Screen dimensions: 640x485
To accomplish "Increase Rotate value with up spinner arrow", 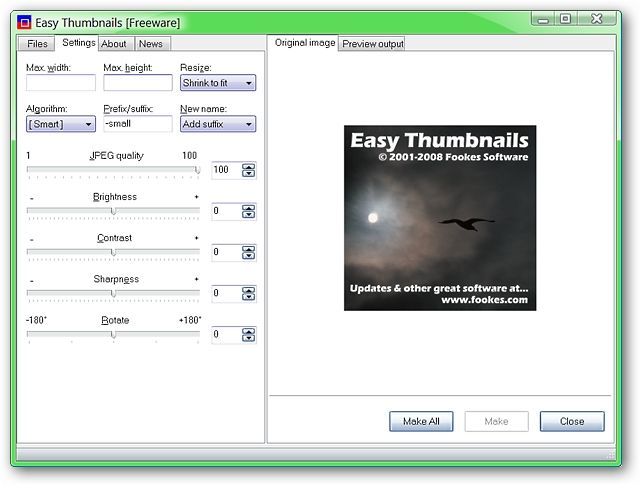I will 248,331.
